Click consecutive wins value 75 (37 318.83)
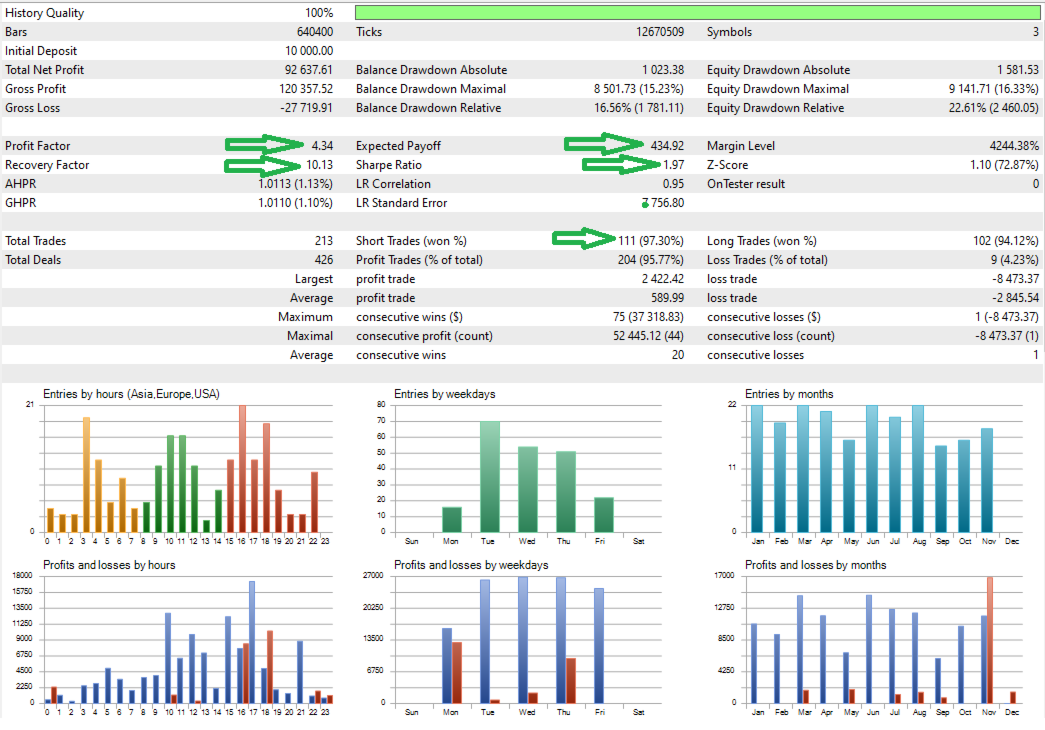Image resolution: width=1045 pixels, height=730 pixels. pos(648,317)
